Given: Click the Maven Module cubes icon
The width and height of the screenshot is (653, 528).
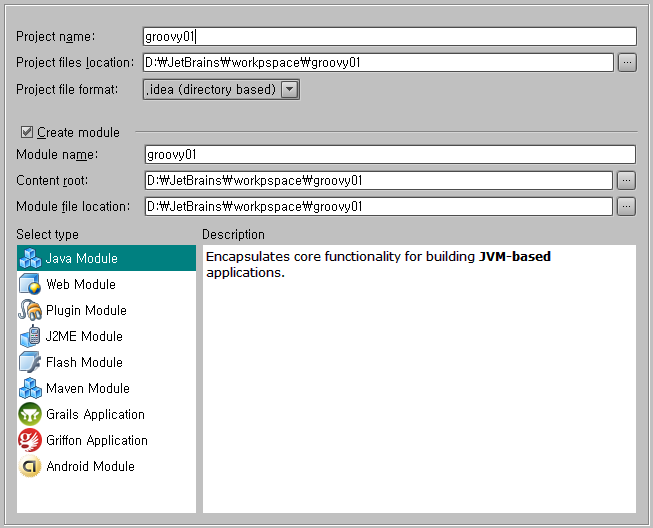Looking at the screenshot, I should point(30,388).
